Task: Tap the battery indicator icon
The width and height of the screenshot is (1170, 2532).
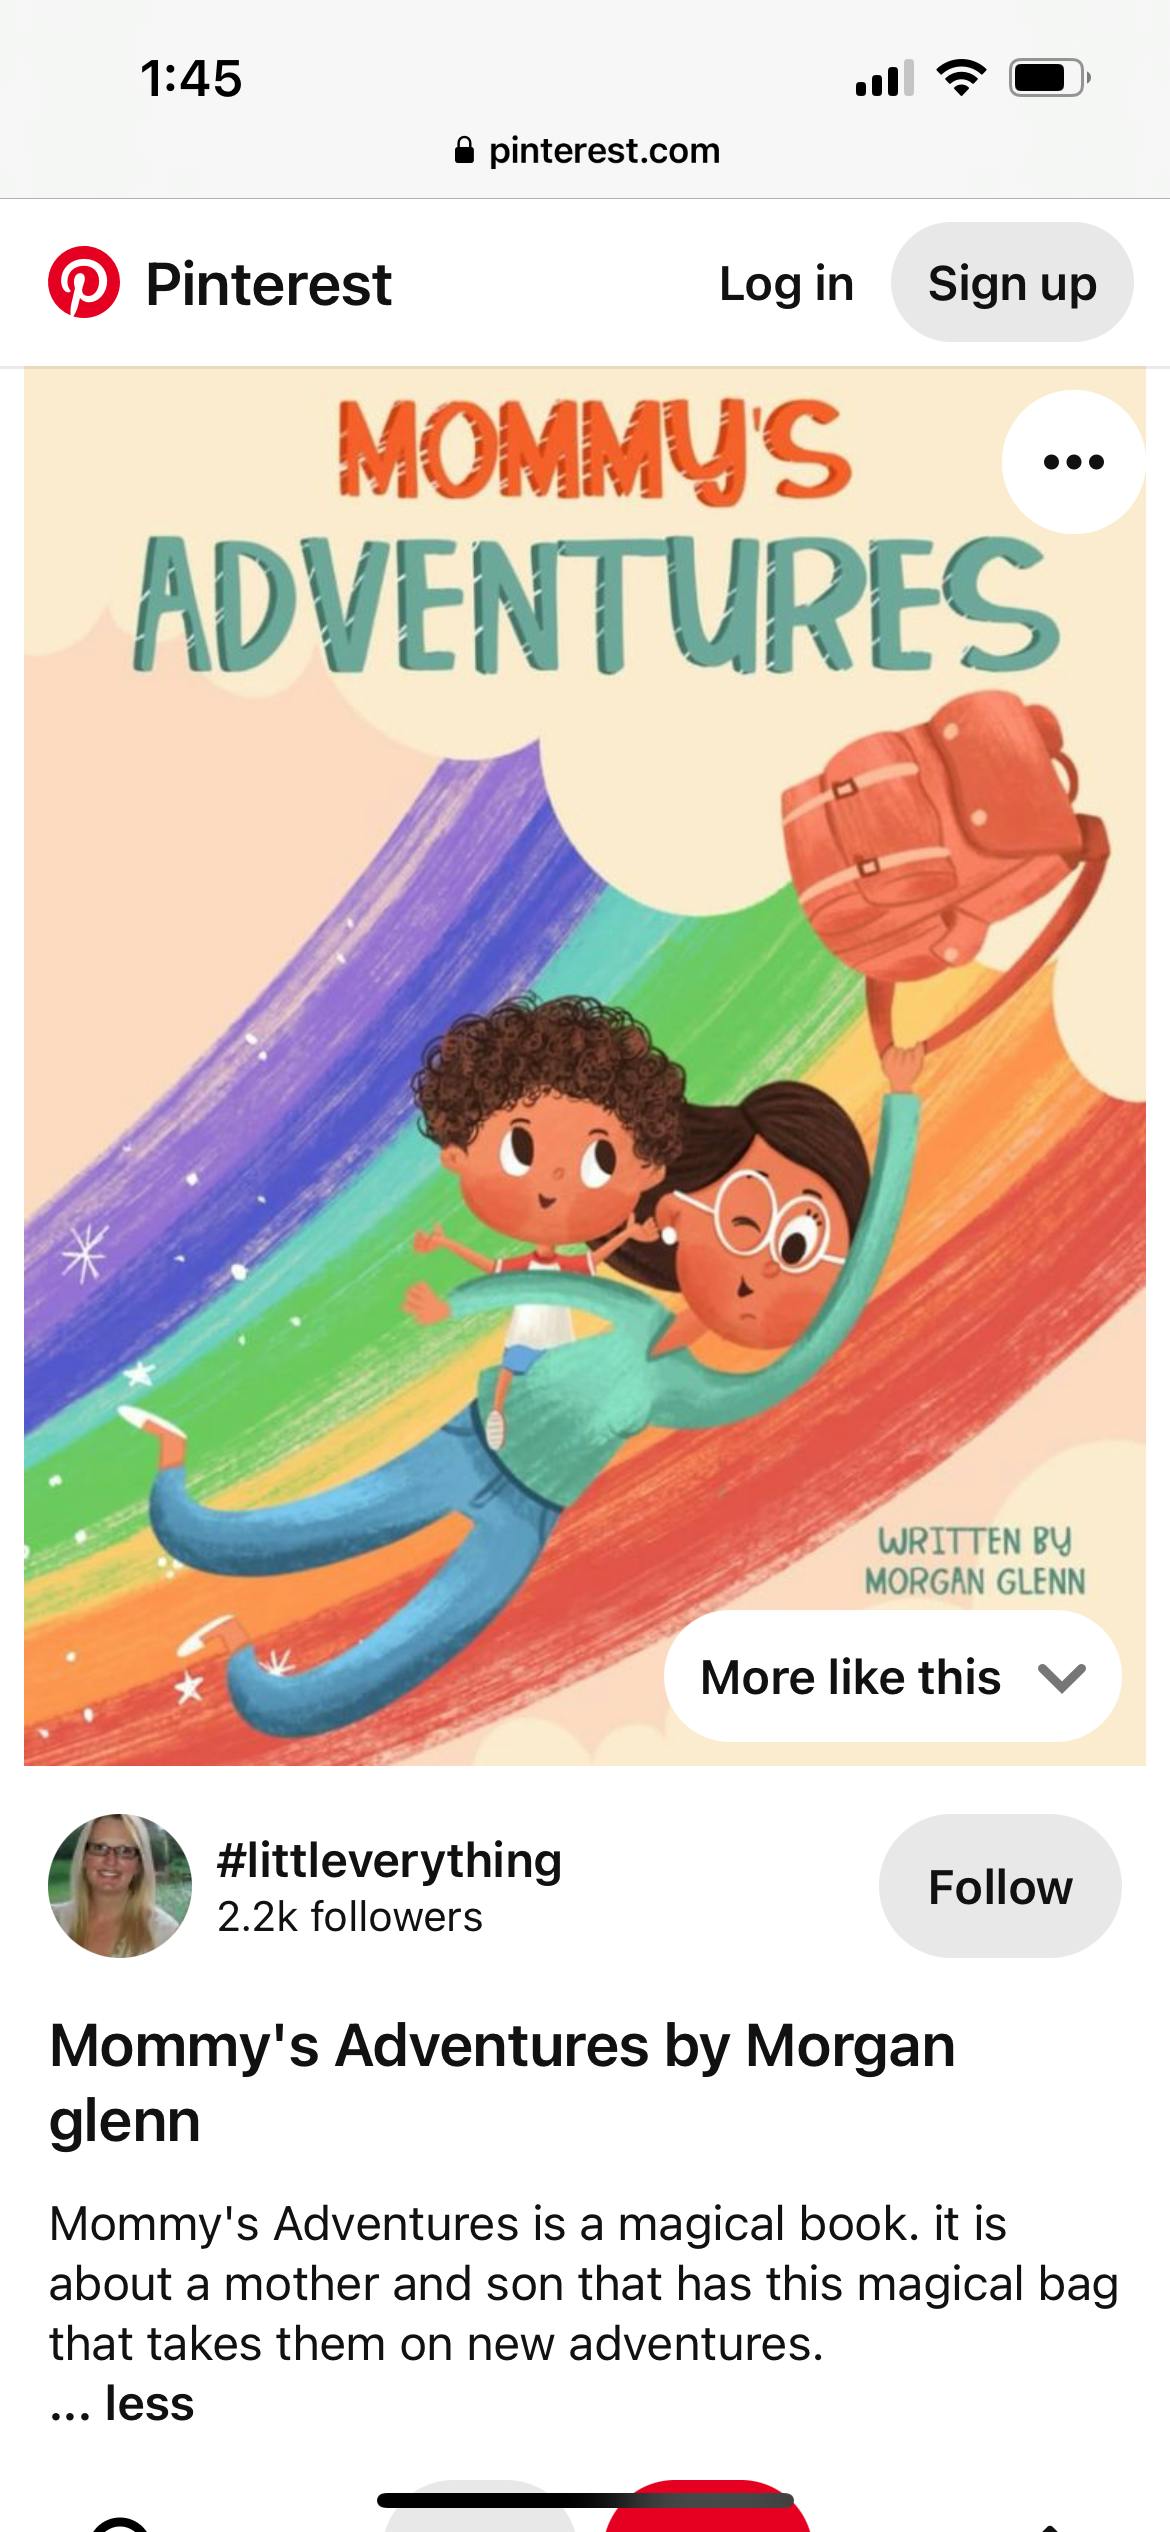Action: [x=1049, y=78]
